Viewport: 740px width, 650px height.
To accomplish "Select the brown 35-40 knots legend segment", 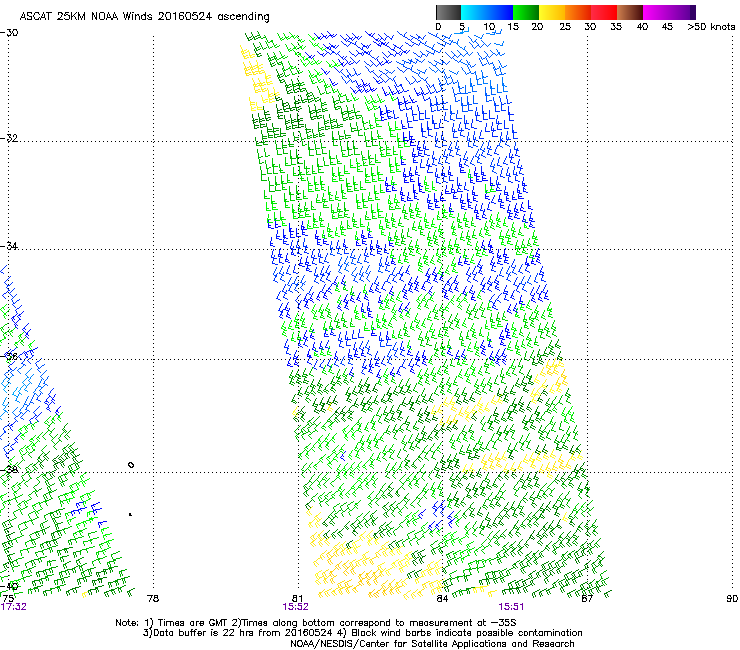I will coord(630,12).
